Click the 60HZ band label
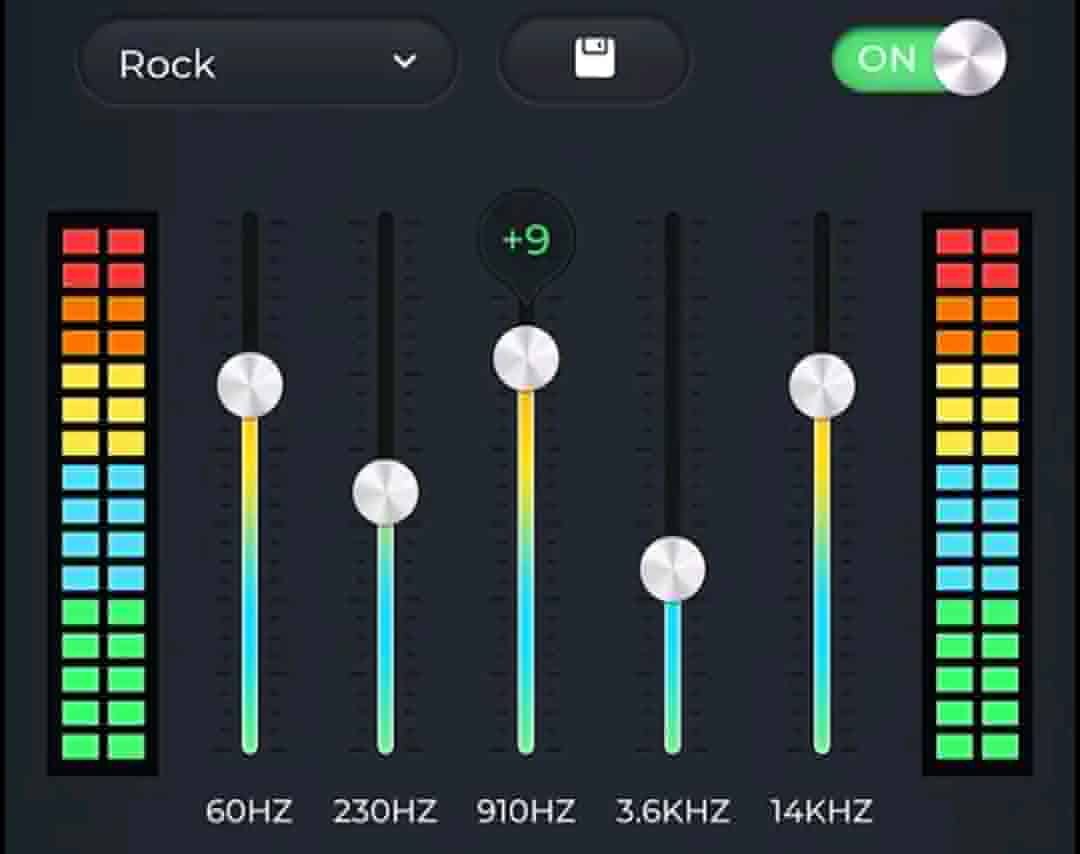Image resolution: width=1080 pixels, height=854 pixels. click(x=249, y=811)
